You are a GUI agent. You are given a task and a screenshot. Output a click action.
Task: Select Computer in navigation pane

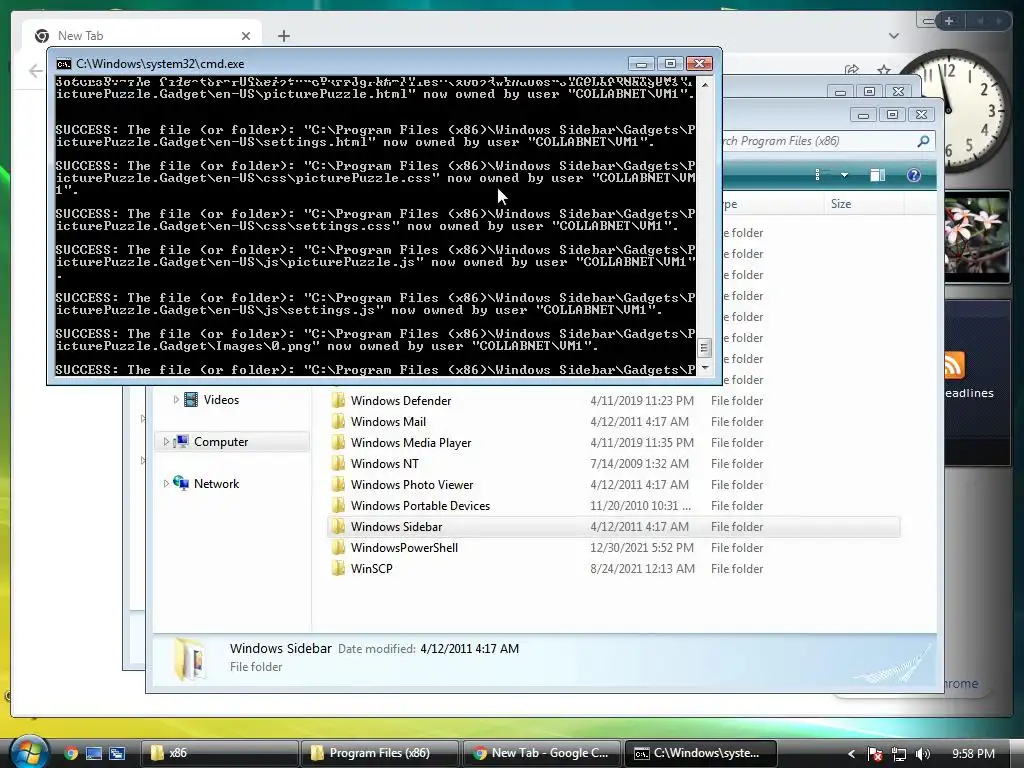coord(221,442)
